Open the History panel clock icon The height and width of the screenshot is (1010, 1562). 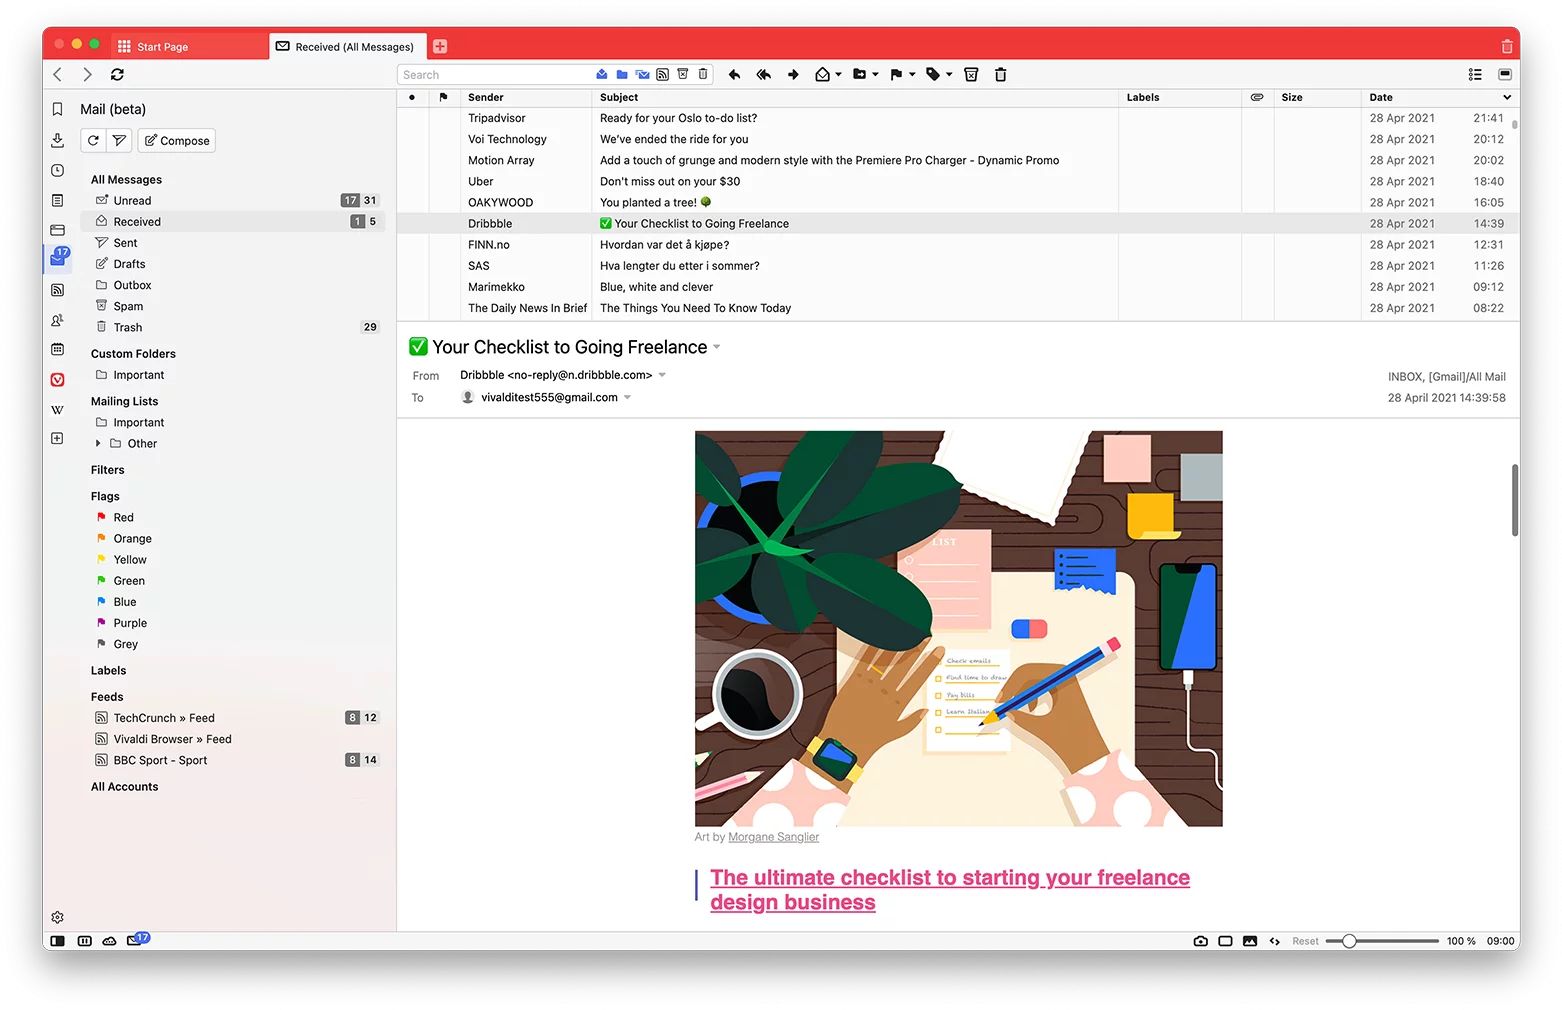[x=57, y=170]
